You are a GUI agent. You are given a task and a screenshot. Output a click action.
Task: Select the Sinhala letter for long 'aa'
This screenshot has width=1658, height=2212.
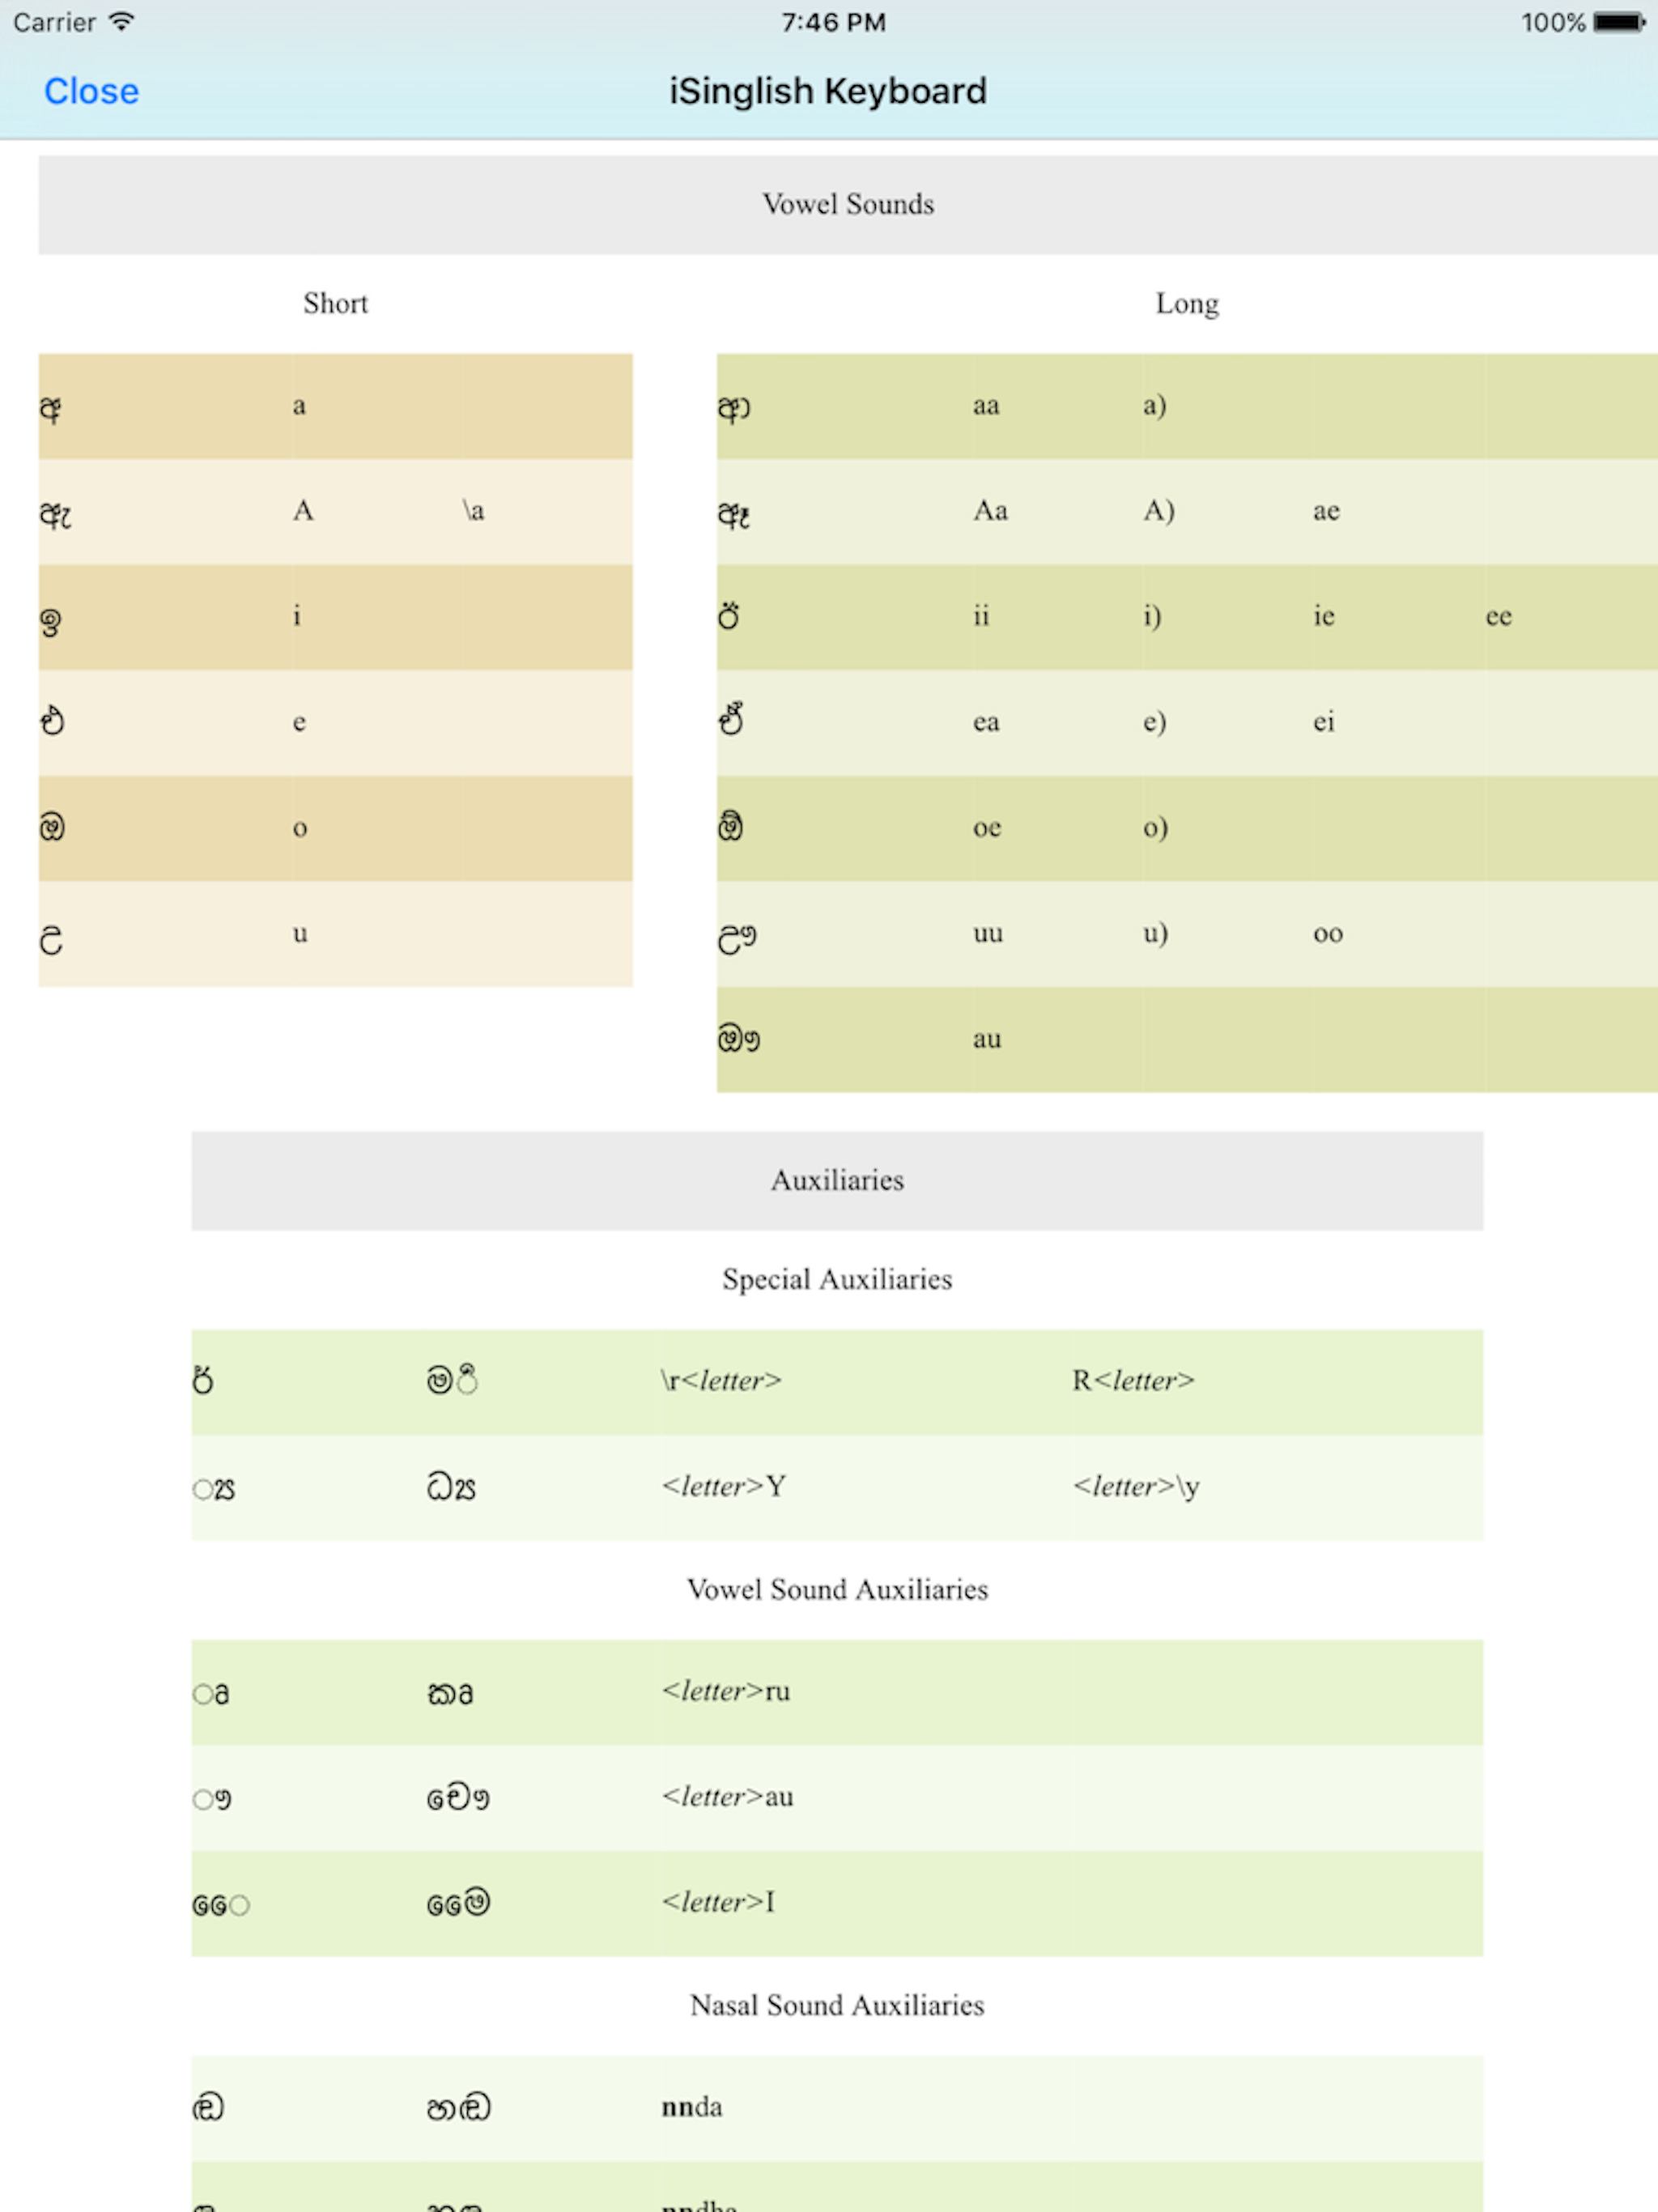(734, 407)
